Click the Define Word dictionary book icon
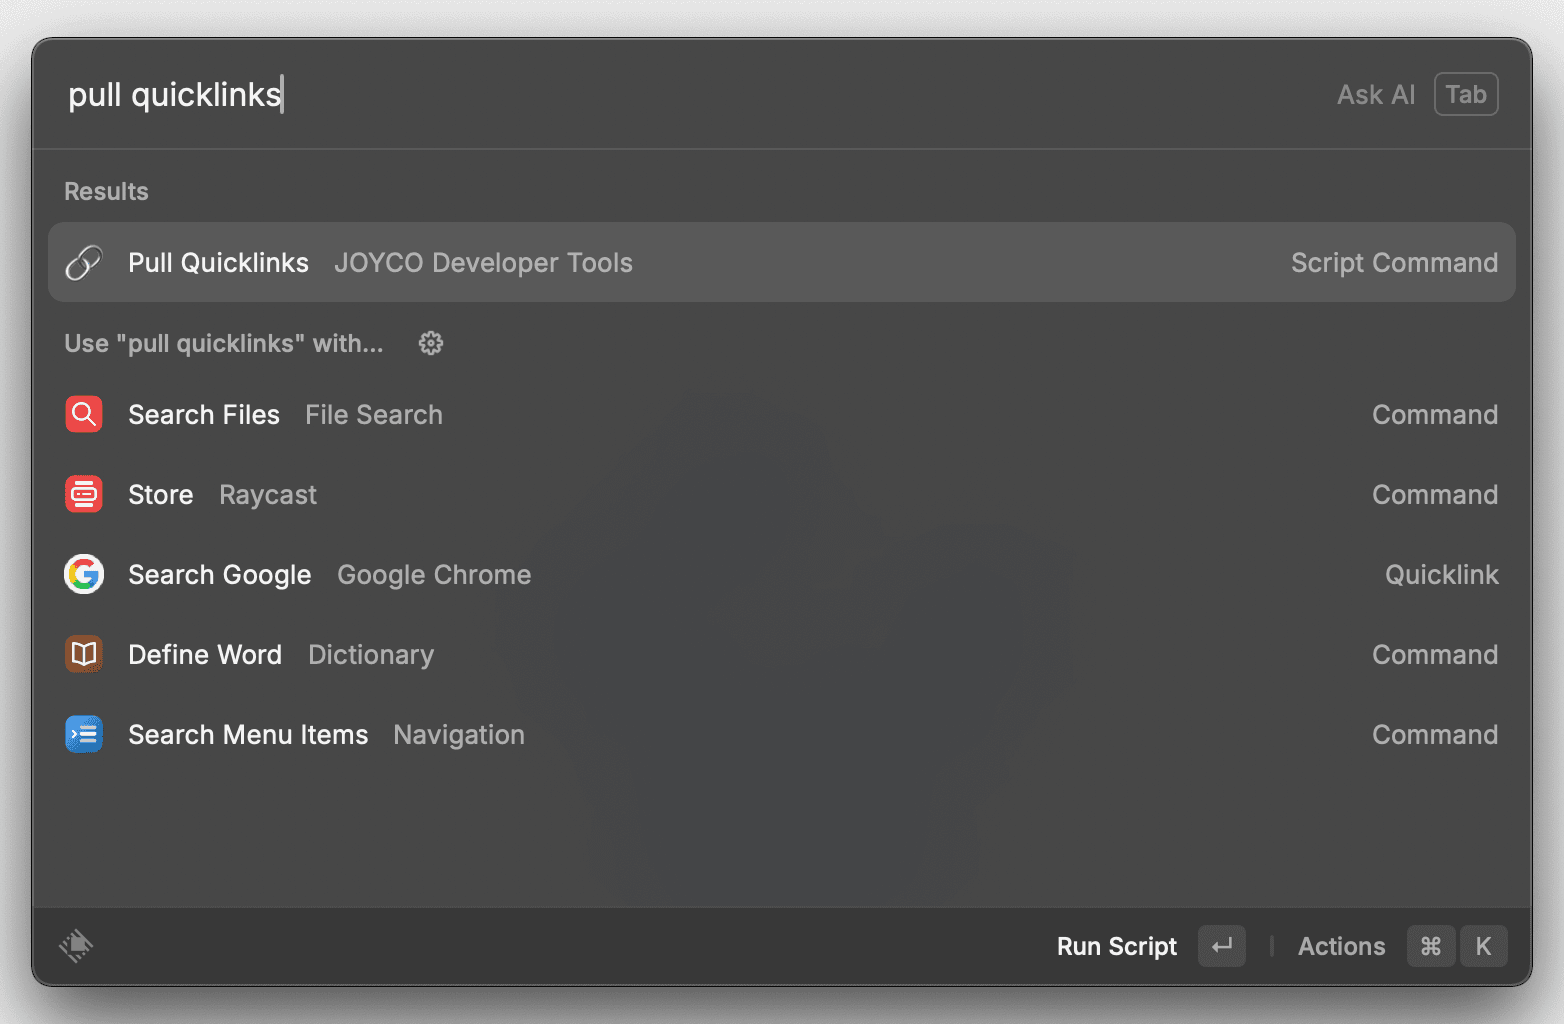 click(x=84, y=654)
